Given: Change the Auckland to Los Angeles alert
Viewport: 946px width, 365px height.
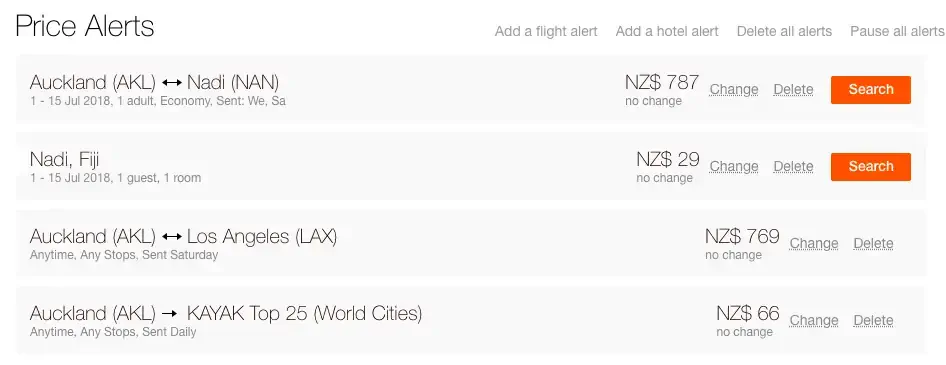Looking at the screenshot, I should (x=814, y=244).
